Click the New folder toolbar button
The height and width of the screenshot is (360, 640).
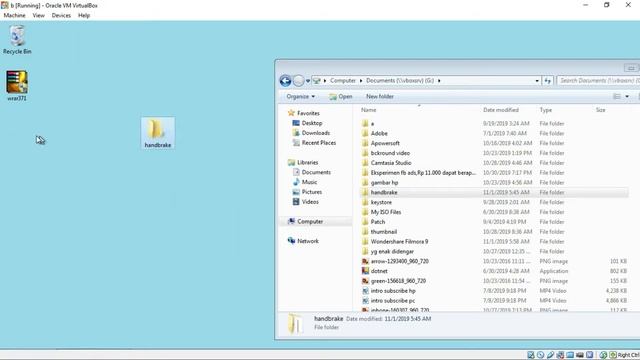pos(380,97)
